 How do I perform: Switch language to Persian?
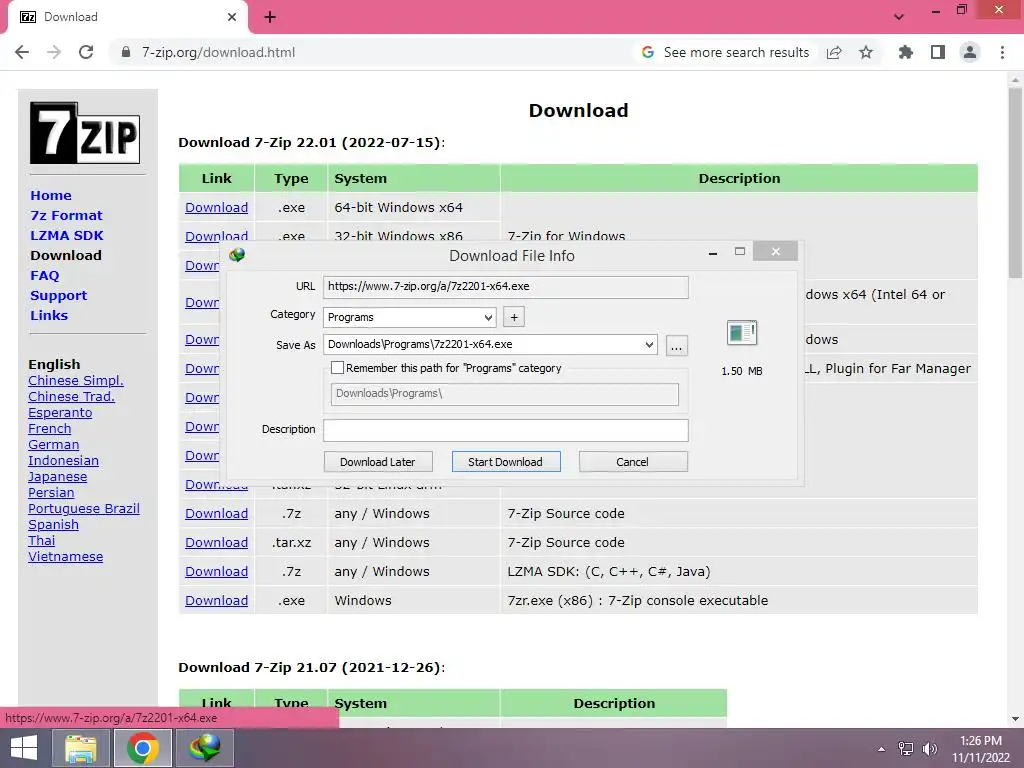click(x=51, y=492)
